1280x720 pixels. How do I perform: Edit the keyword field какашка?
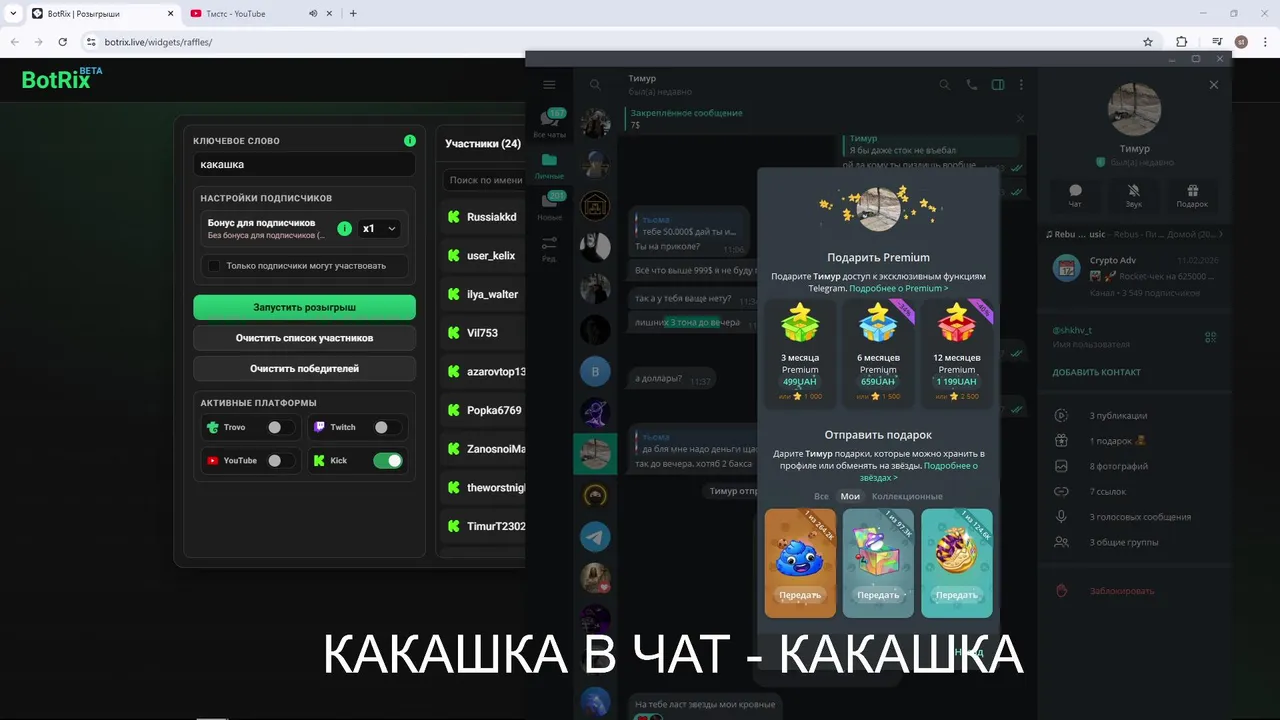pos(304,164)
